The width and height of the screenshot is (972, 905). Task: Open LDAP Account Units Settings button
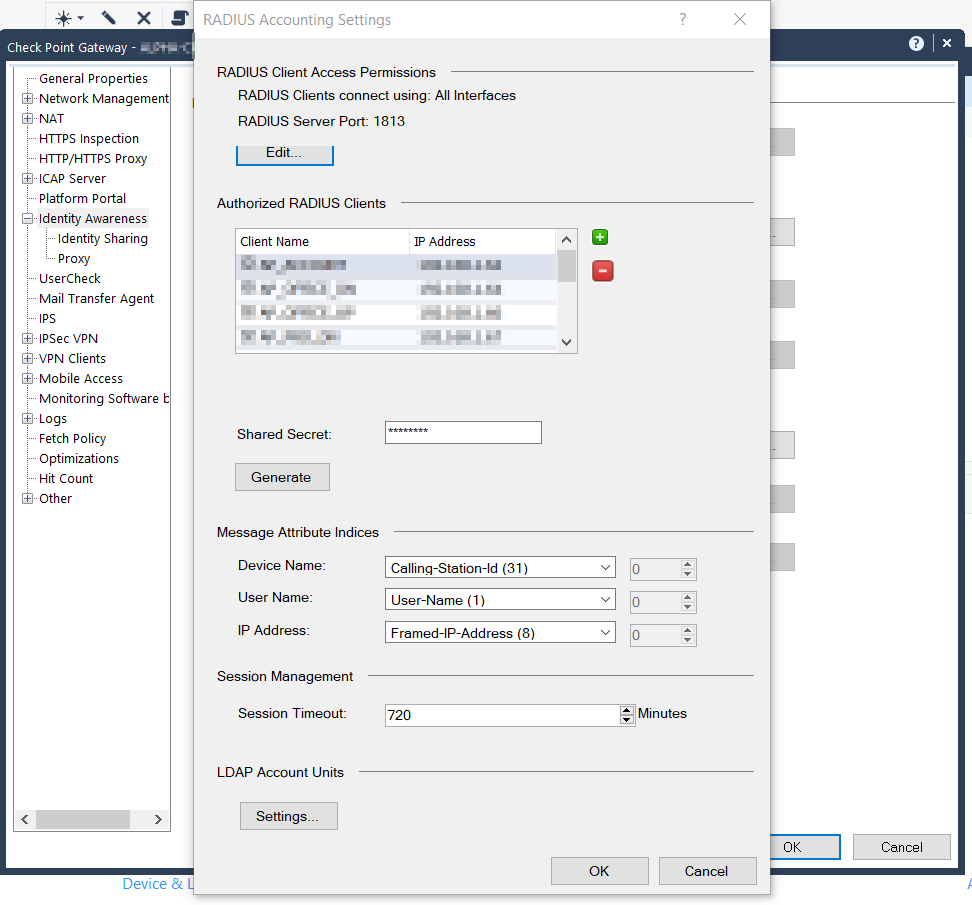tap(289, 816)
